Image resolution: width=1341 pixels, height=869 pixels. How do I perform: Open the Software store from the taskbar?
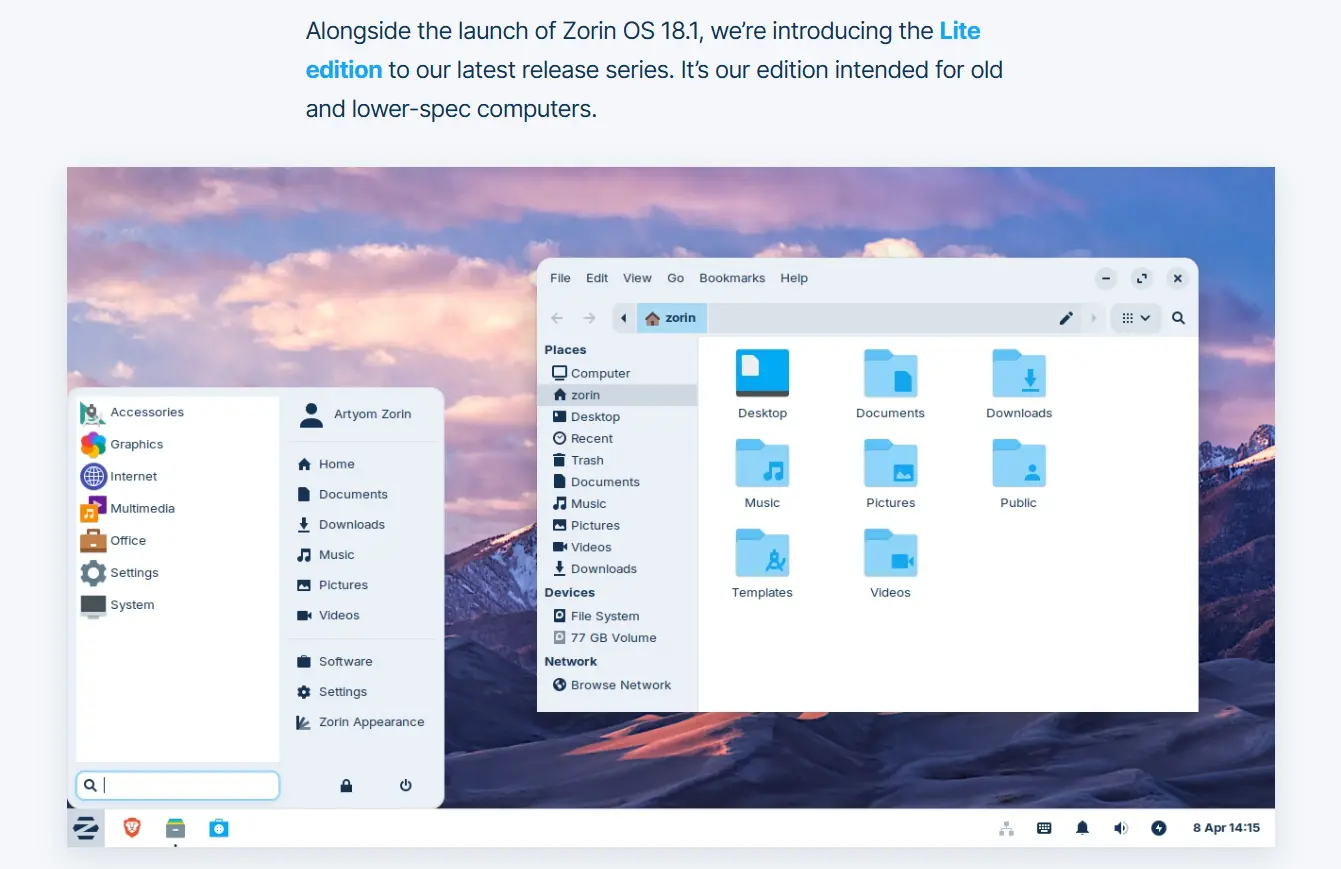click(219, 828)
